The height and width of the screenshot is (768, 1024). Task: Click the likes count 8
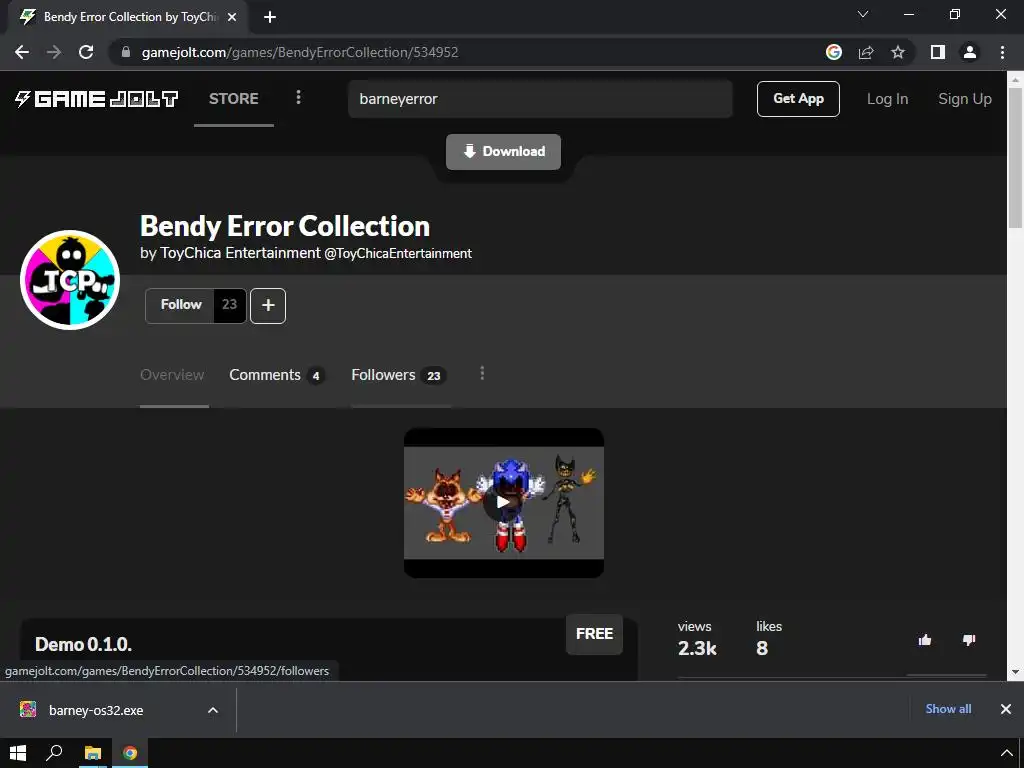761,648
